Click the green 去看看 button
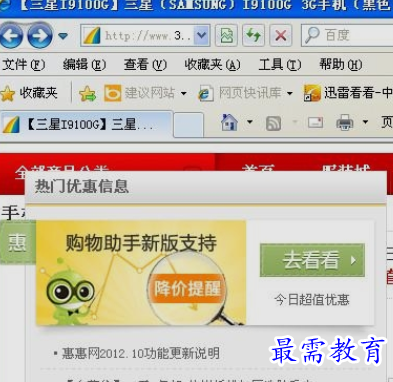 point(312,260)
